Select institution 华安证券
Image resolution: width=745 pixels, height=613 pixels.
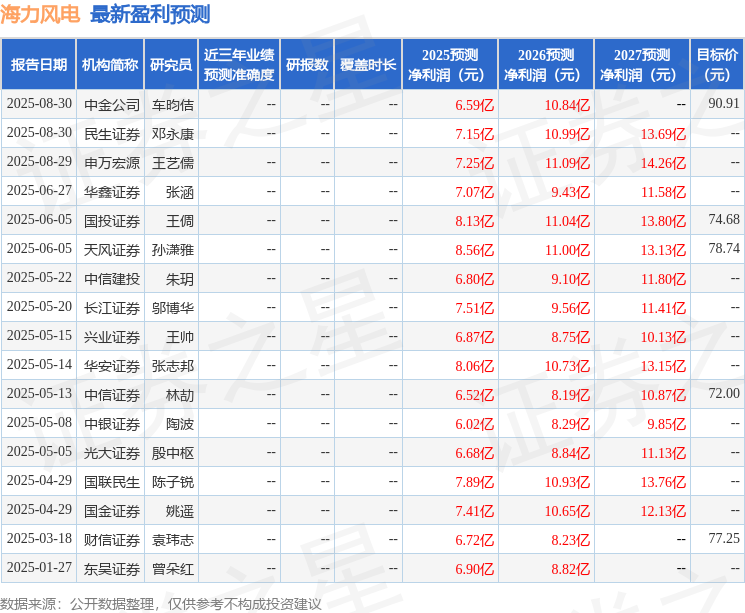coord(112,366)
